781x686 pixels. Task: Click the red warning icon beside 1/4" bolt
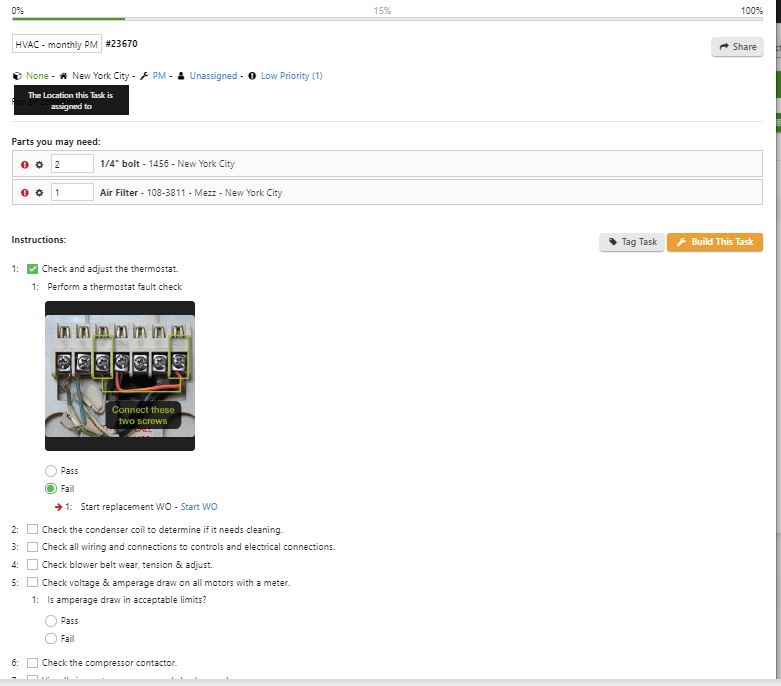[25, 164]
